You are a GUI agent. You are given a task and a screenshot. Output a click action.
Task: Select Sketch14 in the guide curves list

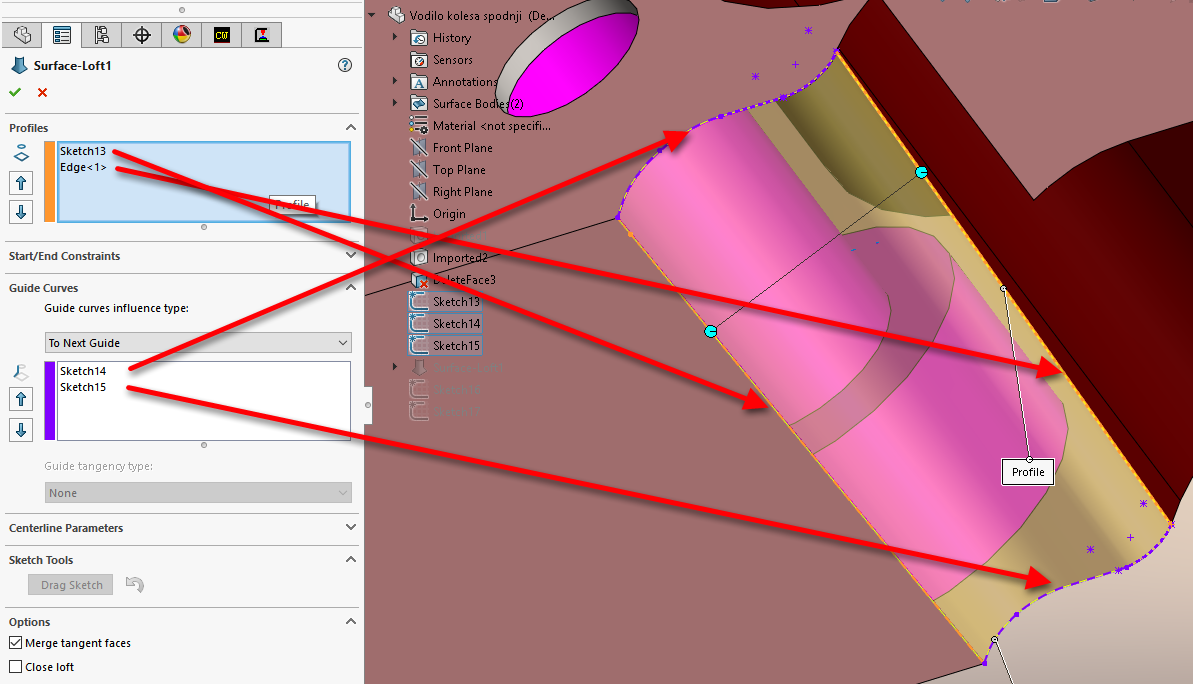coord(83,371)
